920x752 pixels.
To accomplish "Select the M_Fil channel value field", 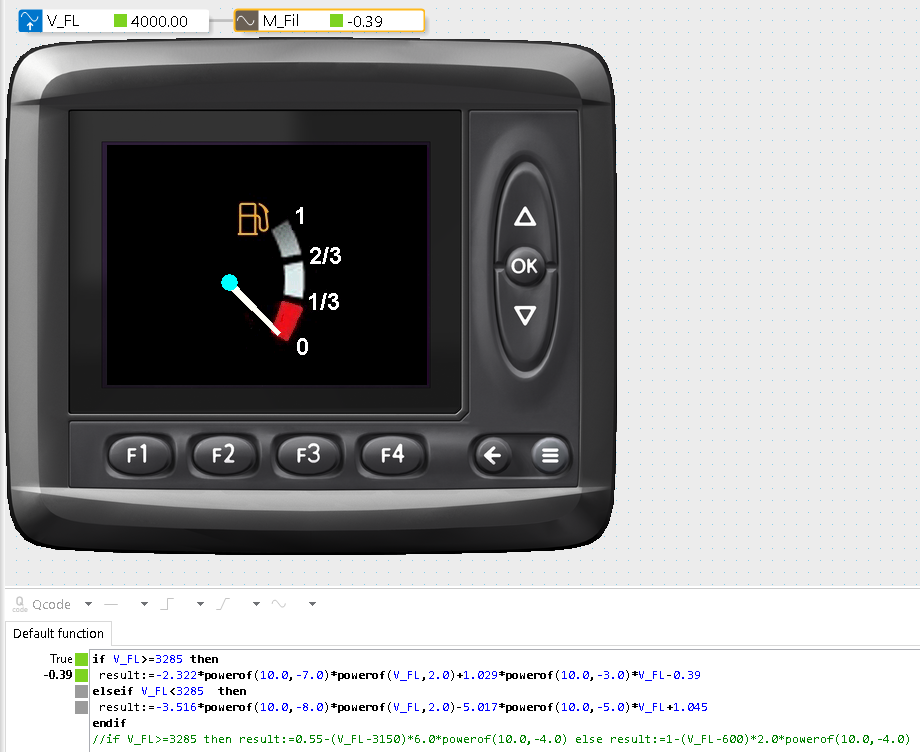I will [365, 22].
